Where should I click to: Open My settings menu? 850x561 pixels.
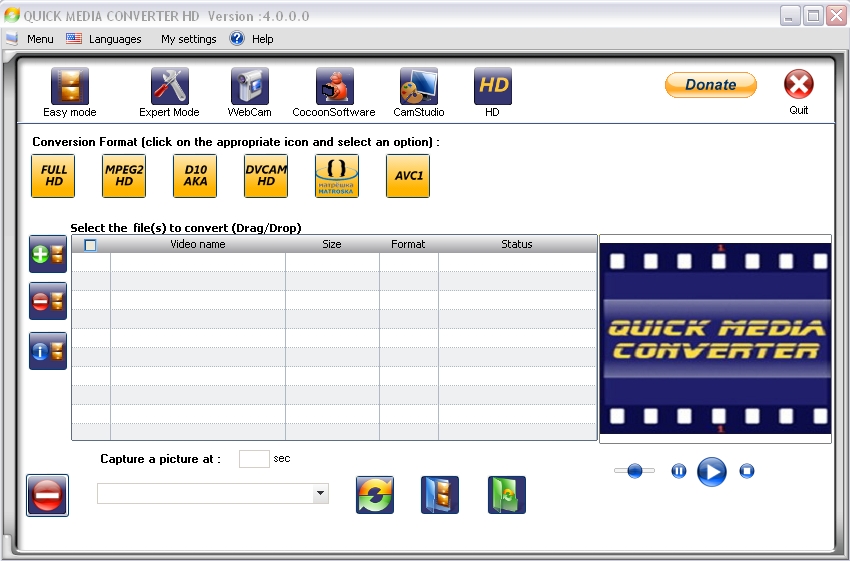[x=189, y=39]
